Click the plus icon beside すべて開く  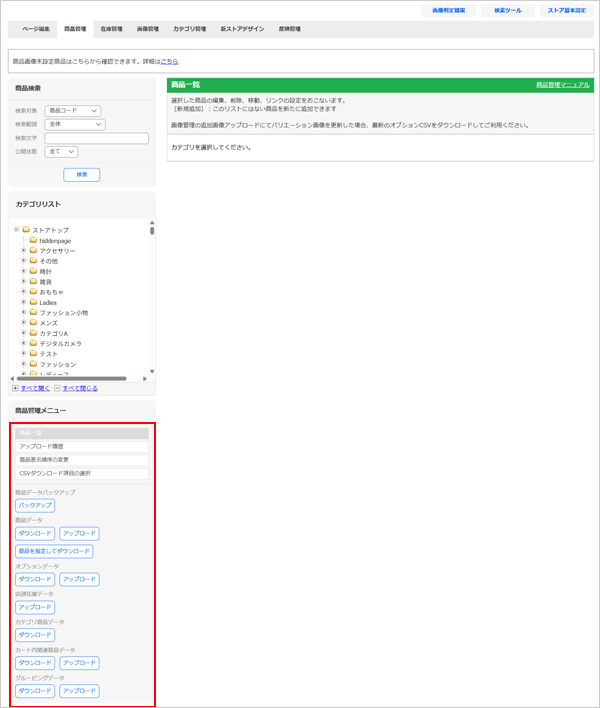pyautogui.click(x=15, y=388)
